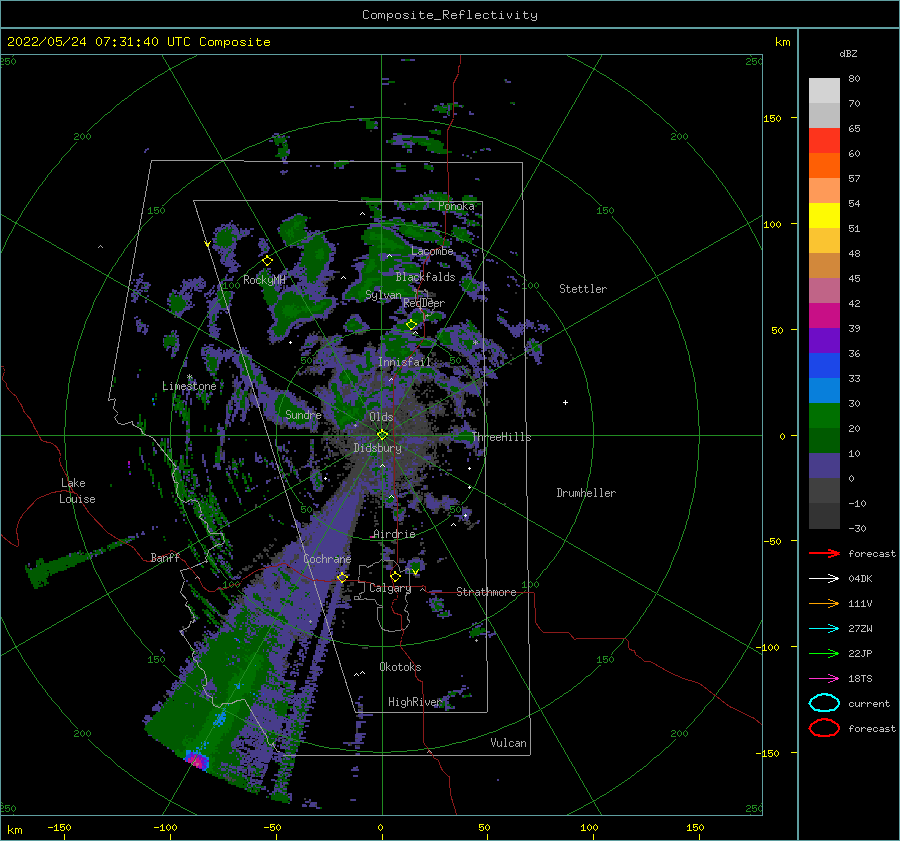Click the magenta 18TS arrow symbol

(824, 678)
